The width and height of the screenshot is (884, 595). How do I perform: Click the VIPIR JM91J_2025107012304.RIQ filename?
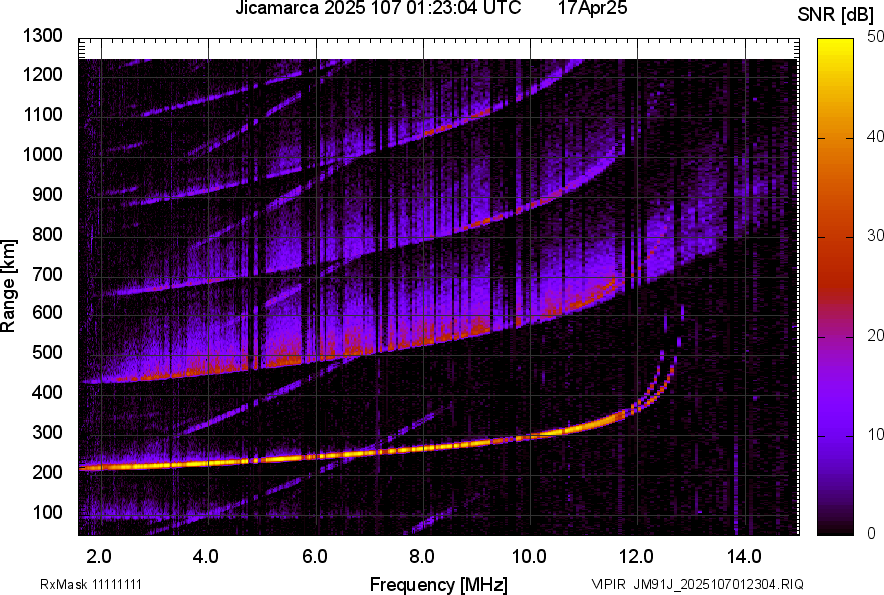(x=697, y=584)
